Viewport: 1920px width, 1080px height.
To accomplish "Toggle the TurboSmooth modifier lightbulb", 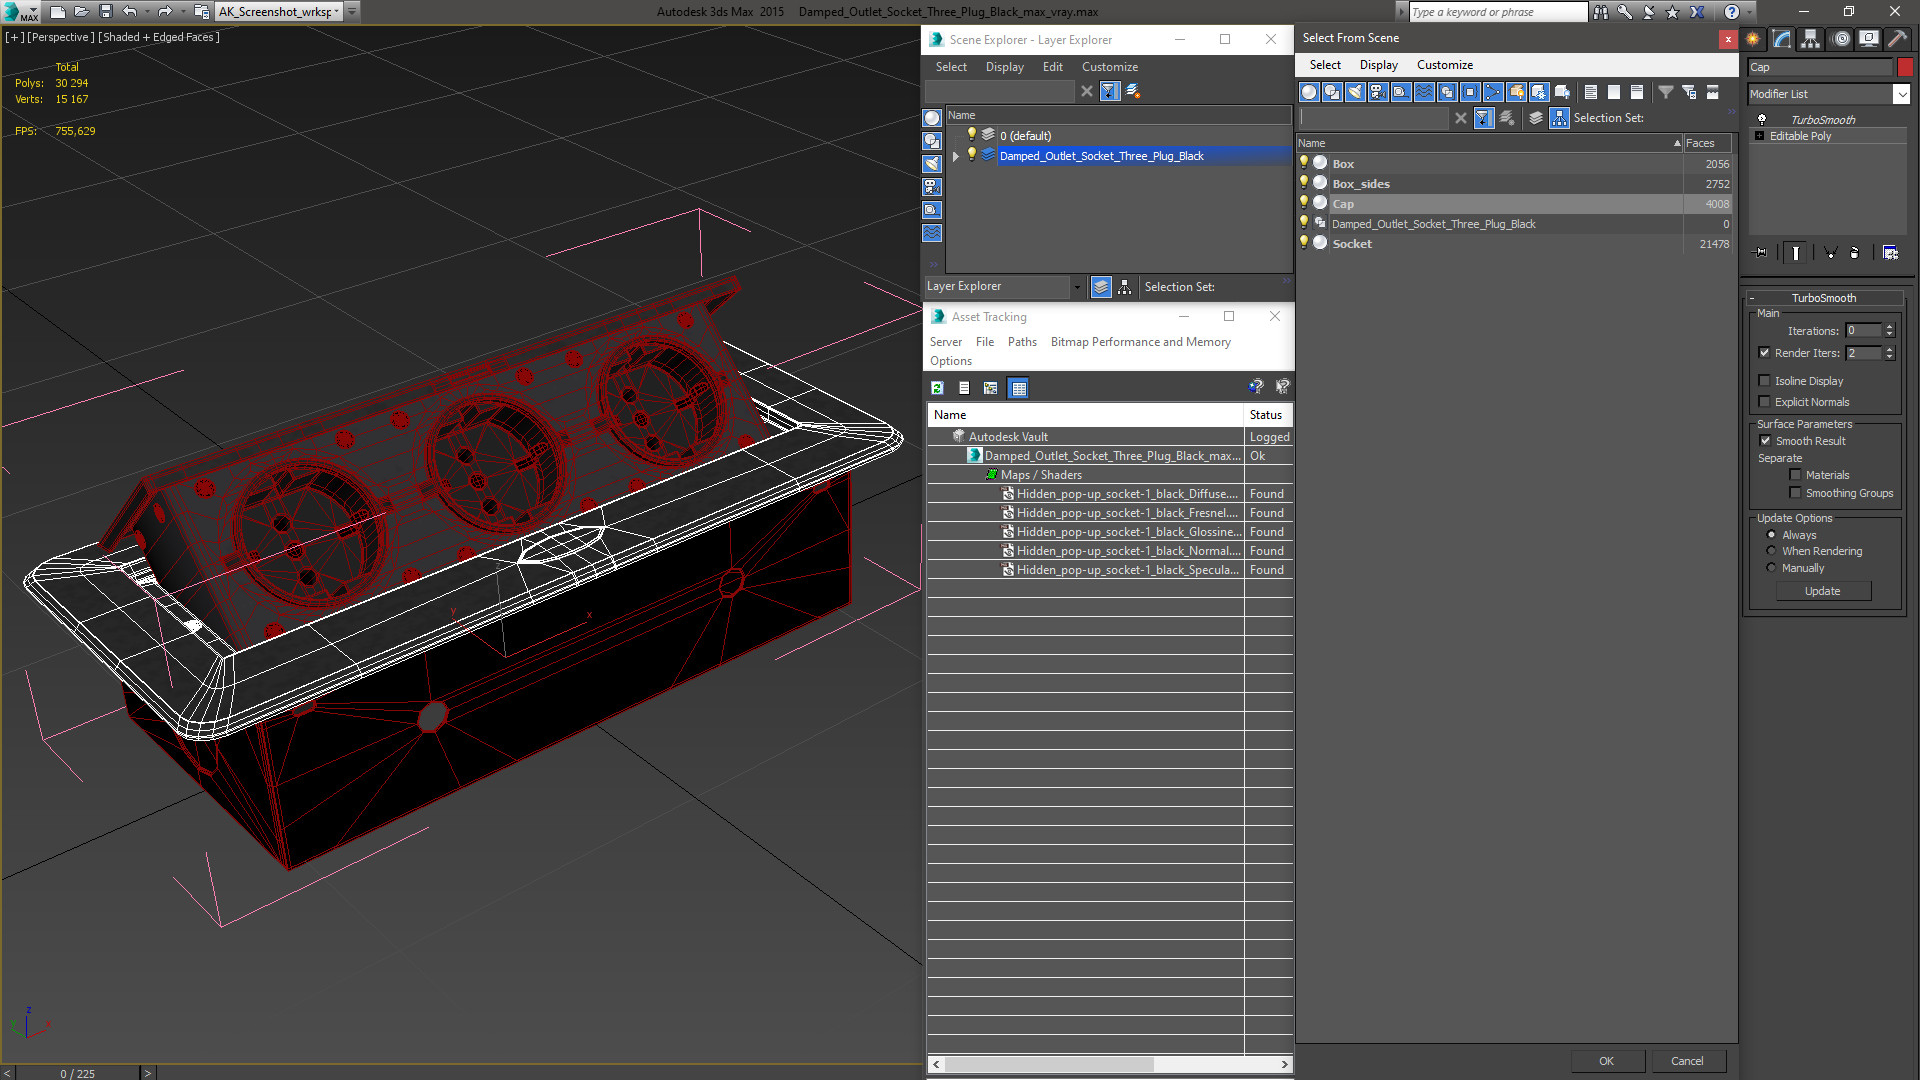I will (x=1762, y=119).
